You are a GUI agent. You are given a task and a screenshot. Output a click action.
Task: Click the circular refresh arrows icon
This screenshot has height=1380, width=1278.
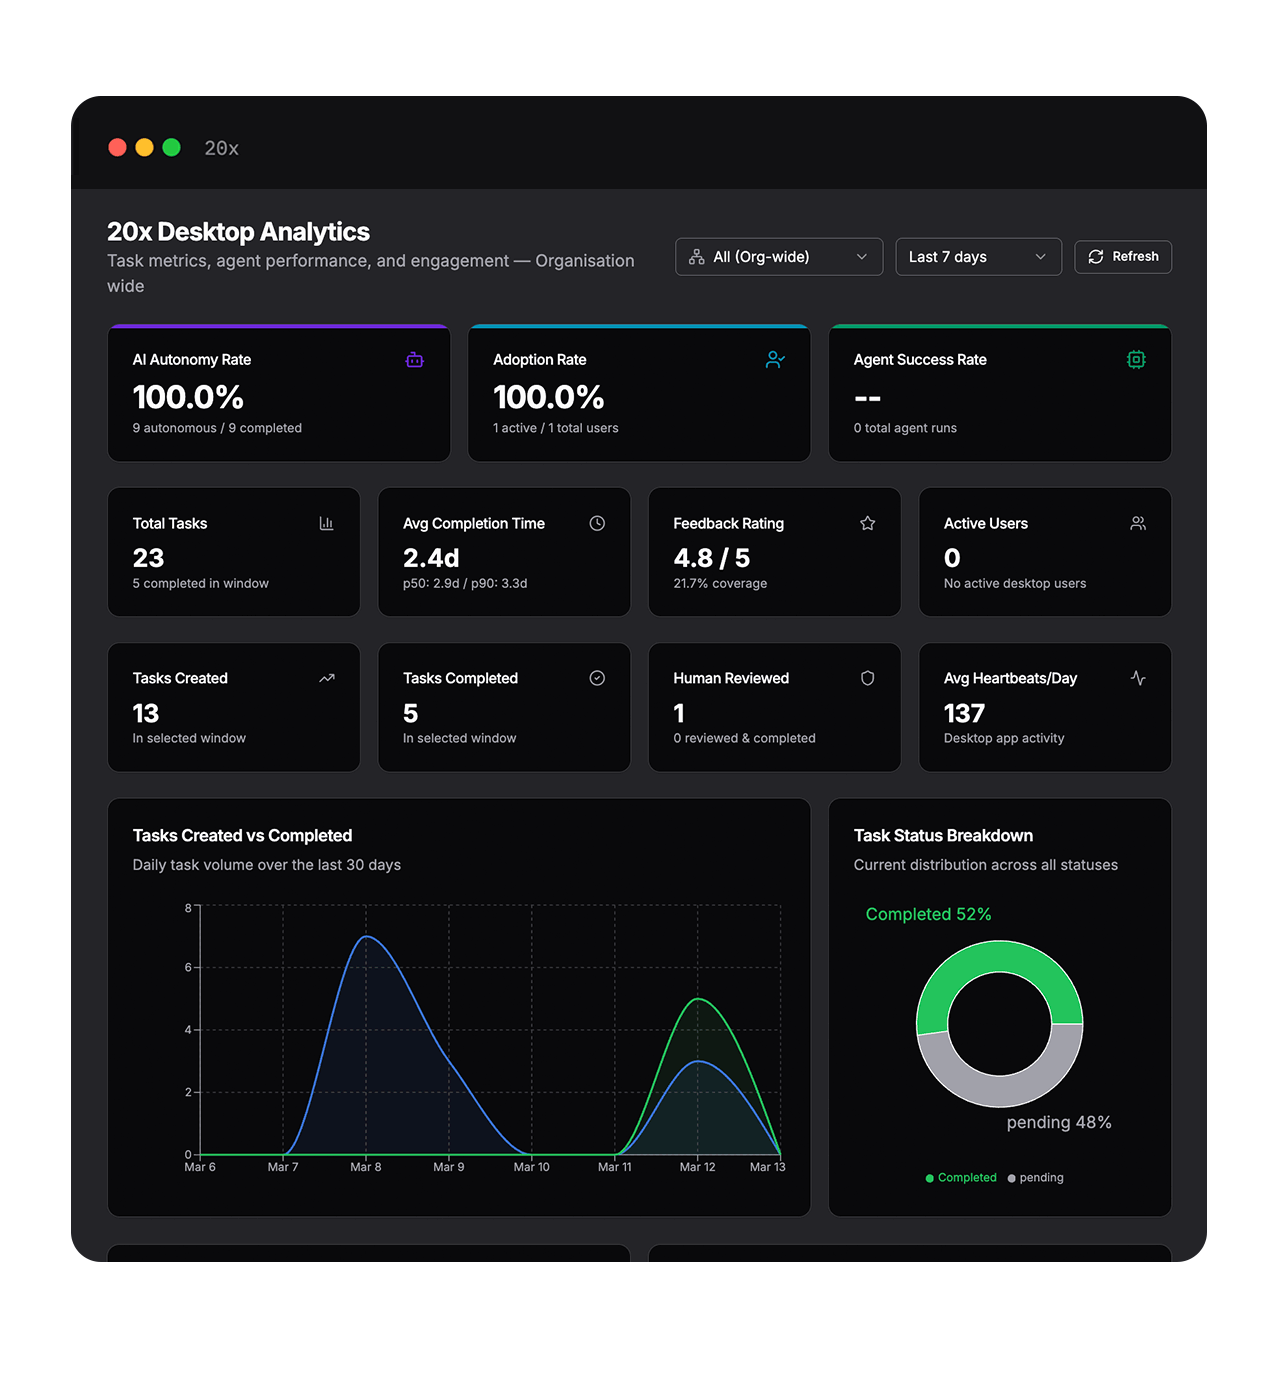point(1095,257)
